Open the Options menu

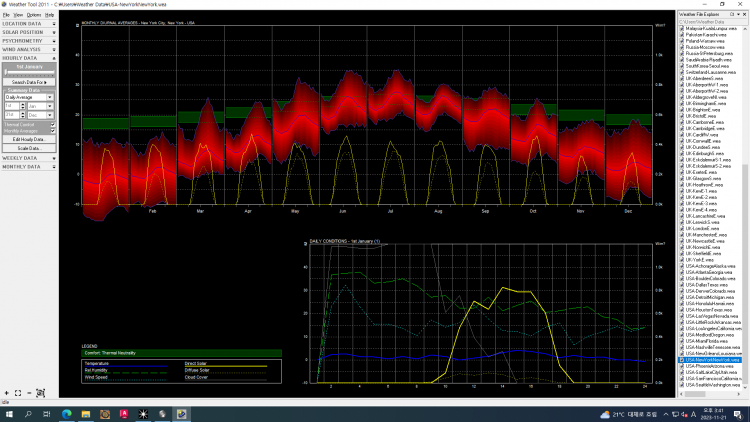(x=34, y=15)
